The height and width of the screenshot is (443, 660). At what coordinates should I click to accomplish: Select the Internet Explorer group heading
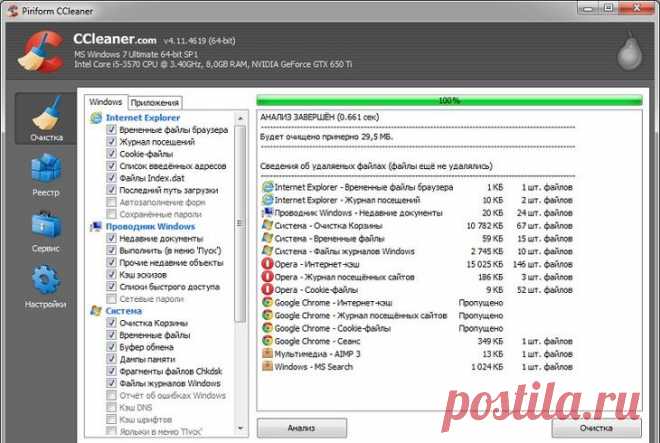(x=143, y=118)
